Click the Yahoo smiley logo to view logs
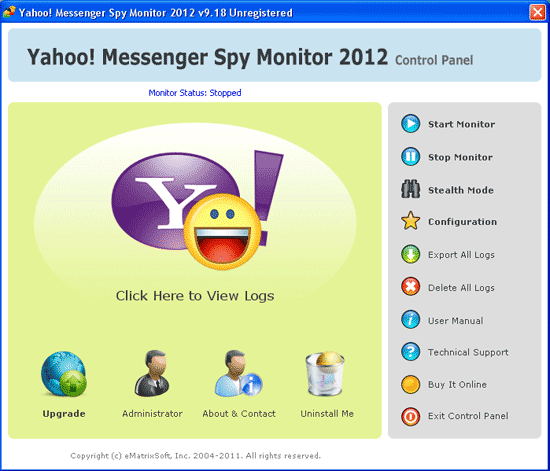550x471 pixels. click(197, 210)
